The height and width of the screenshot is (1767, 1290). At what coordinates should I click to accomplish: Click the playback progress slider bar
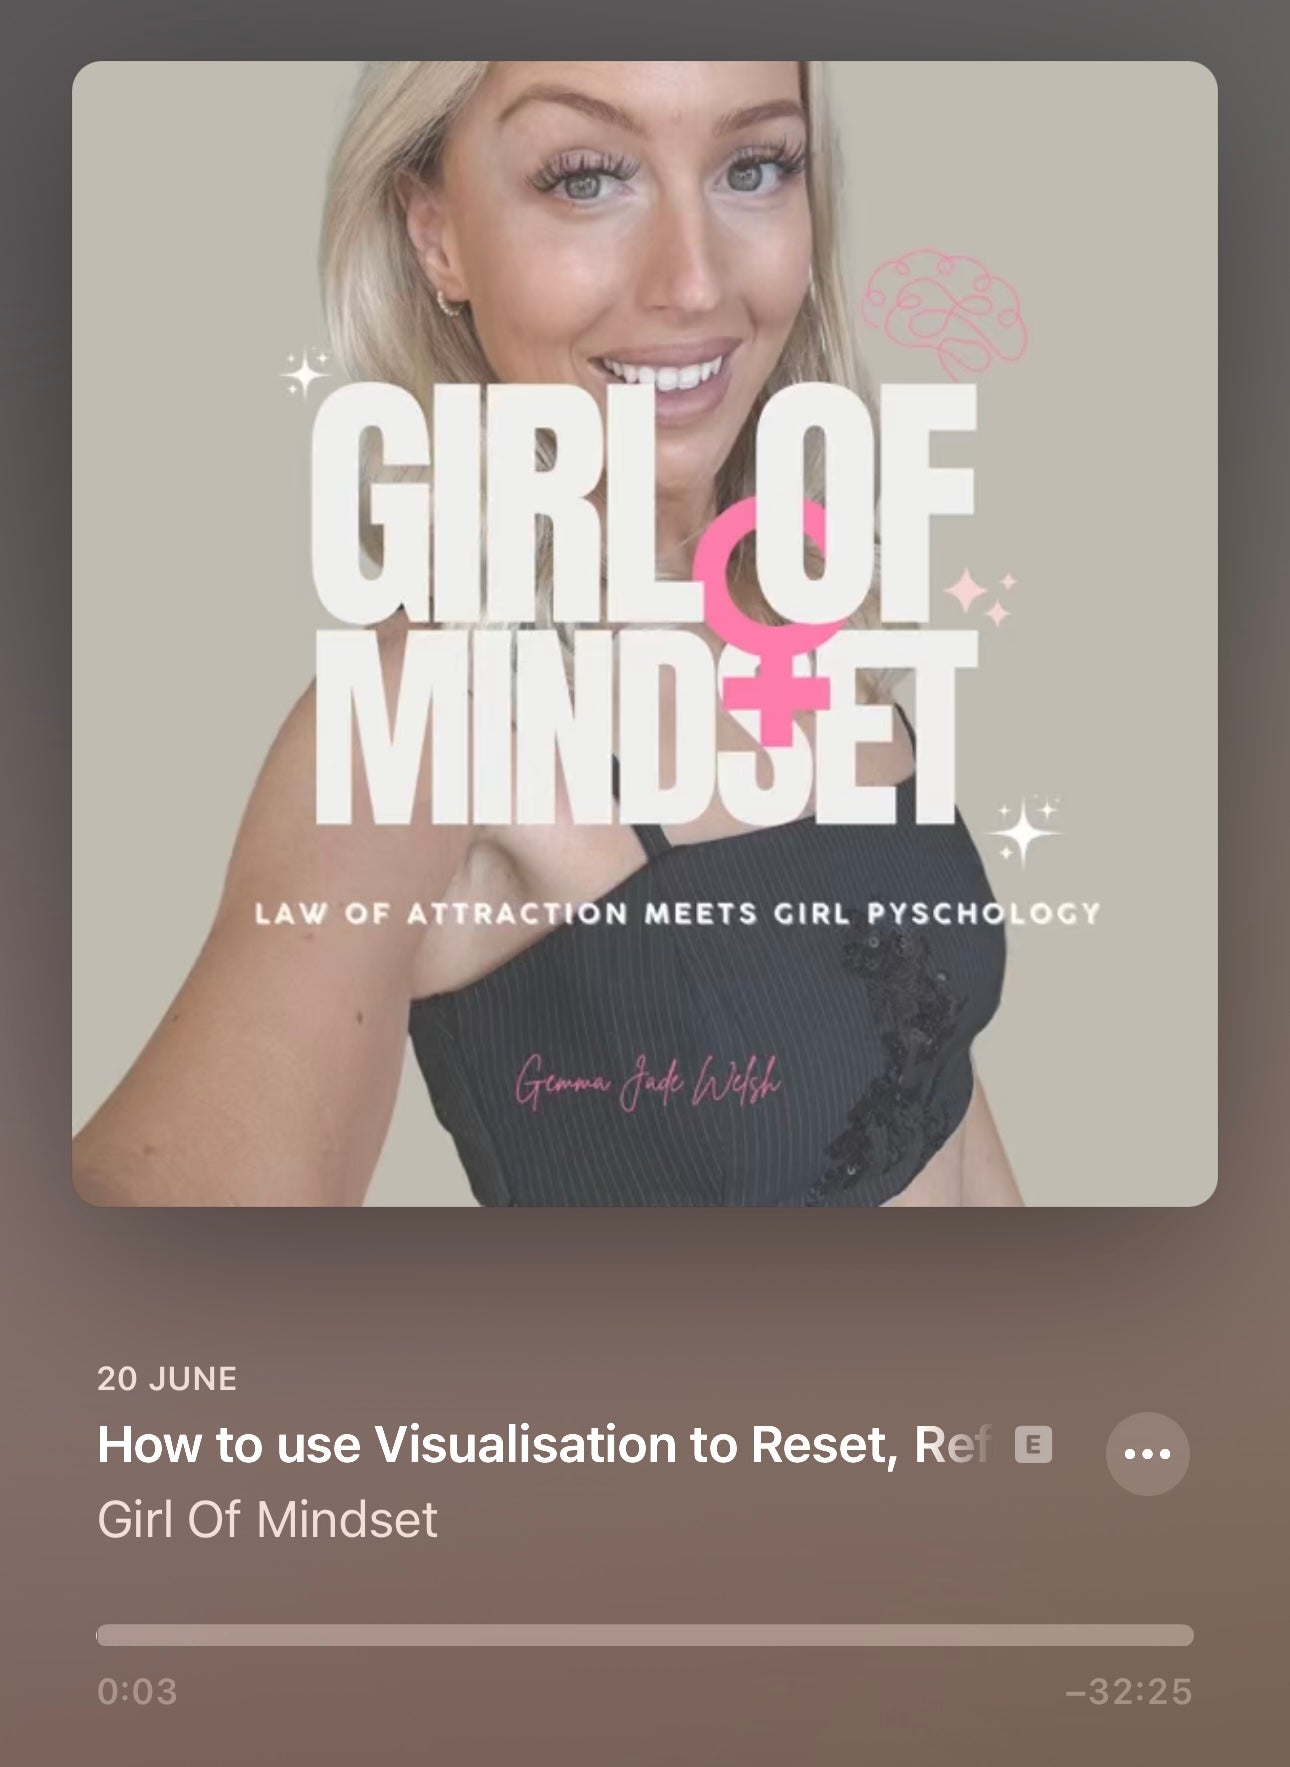click(645, 1635)
